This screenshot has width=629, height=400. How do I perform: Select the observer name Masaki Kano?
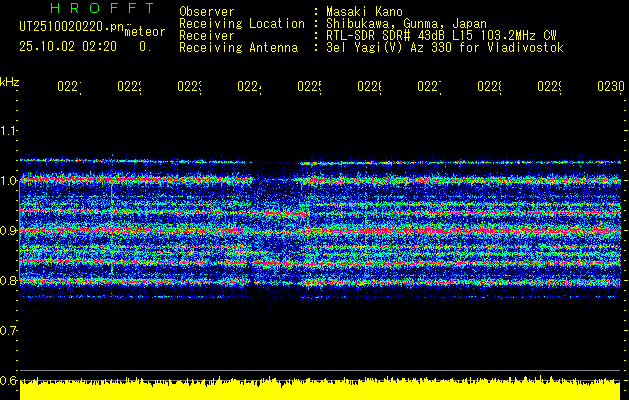coord(364,12)
